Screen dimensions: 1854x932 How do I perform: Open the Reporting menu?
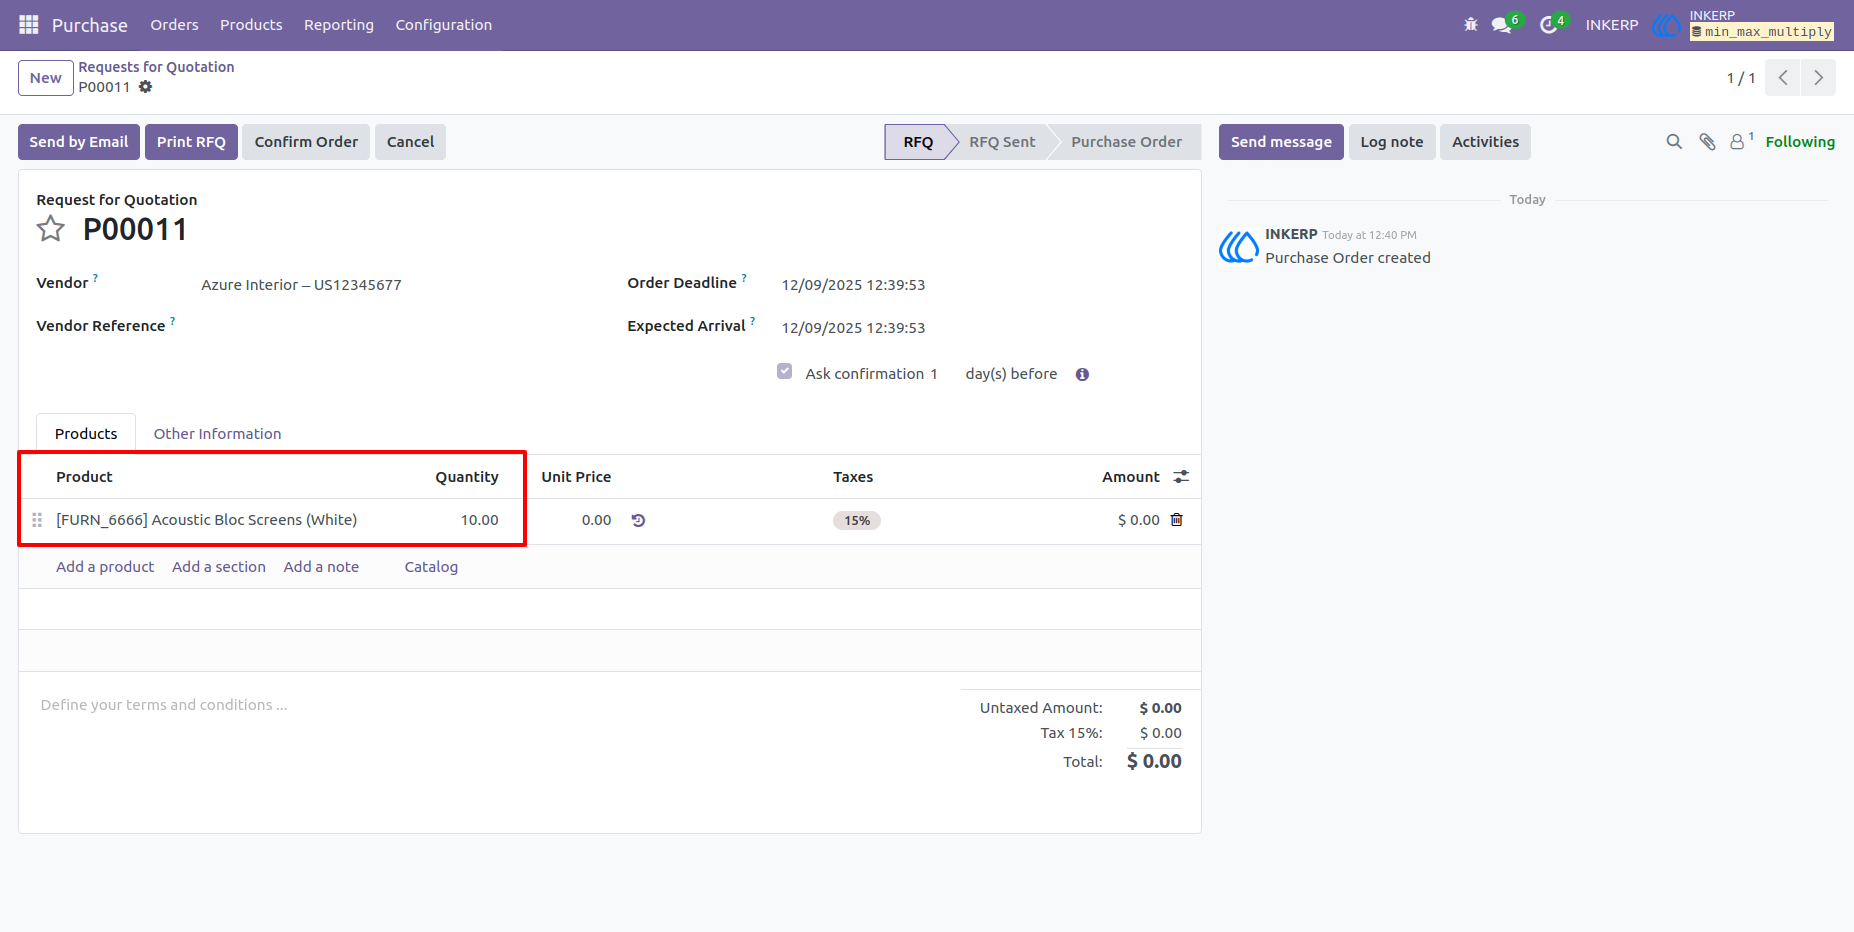pos(339,25)
